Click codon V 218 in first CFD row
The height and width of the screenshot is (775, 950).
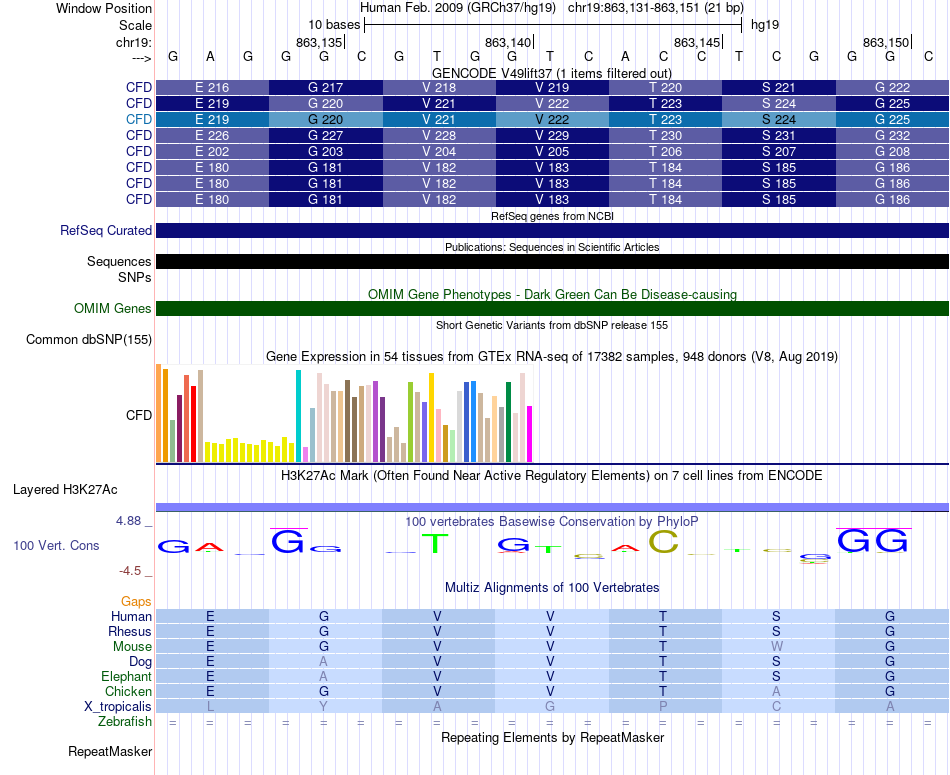point(439,87)
